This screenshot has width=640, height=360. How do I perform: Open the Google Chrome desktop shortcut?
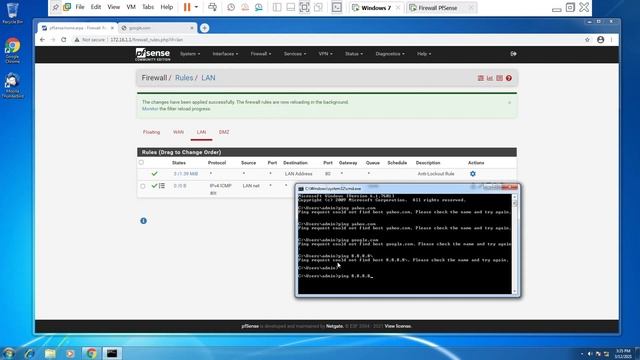13,51
